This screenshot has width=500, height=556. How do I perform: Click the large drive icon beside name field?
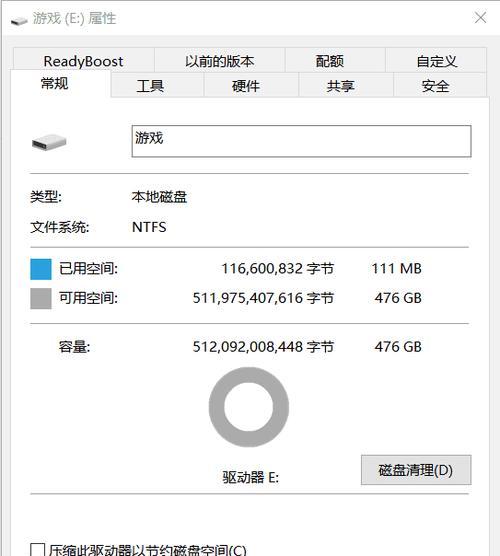(x=49, y=142)
